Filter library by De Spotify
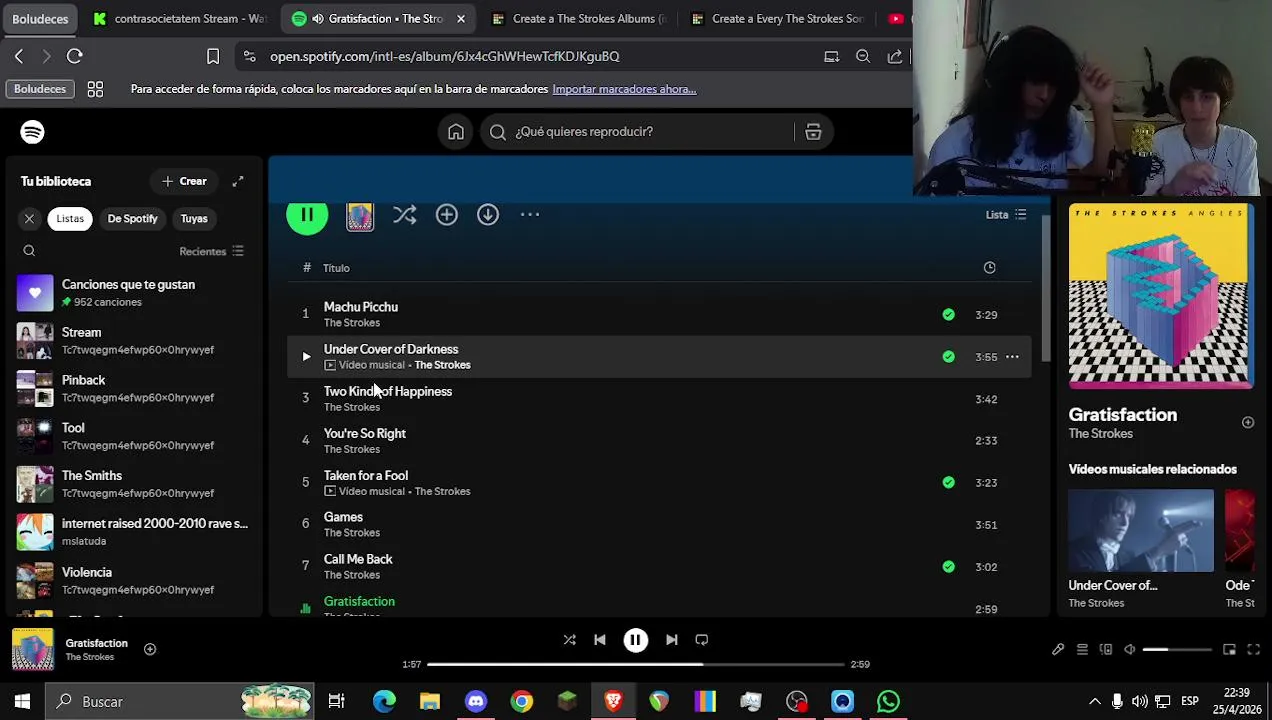Image resolution: width=1272 pixels, height=720 pixels. [x=133, y=219]
